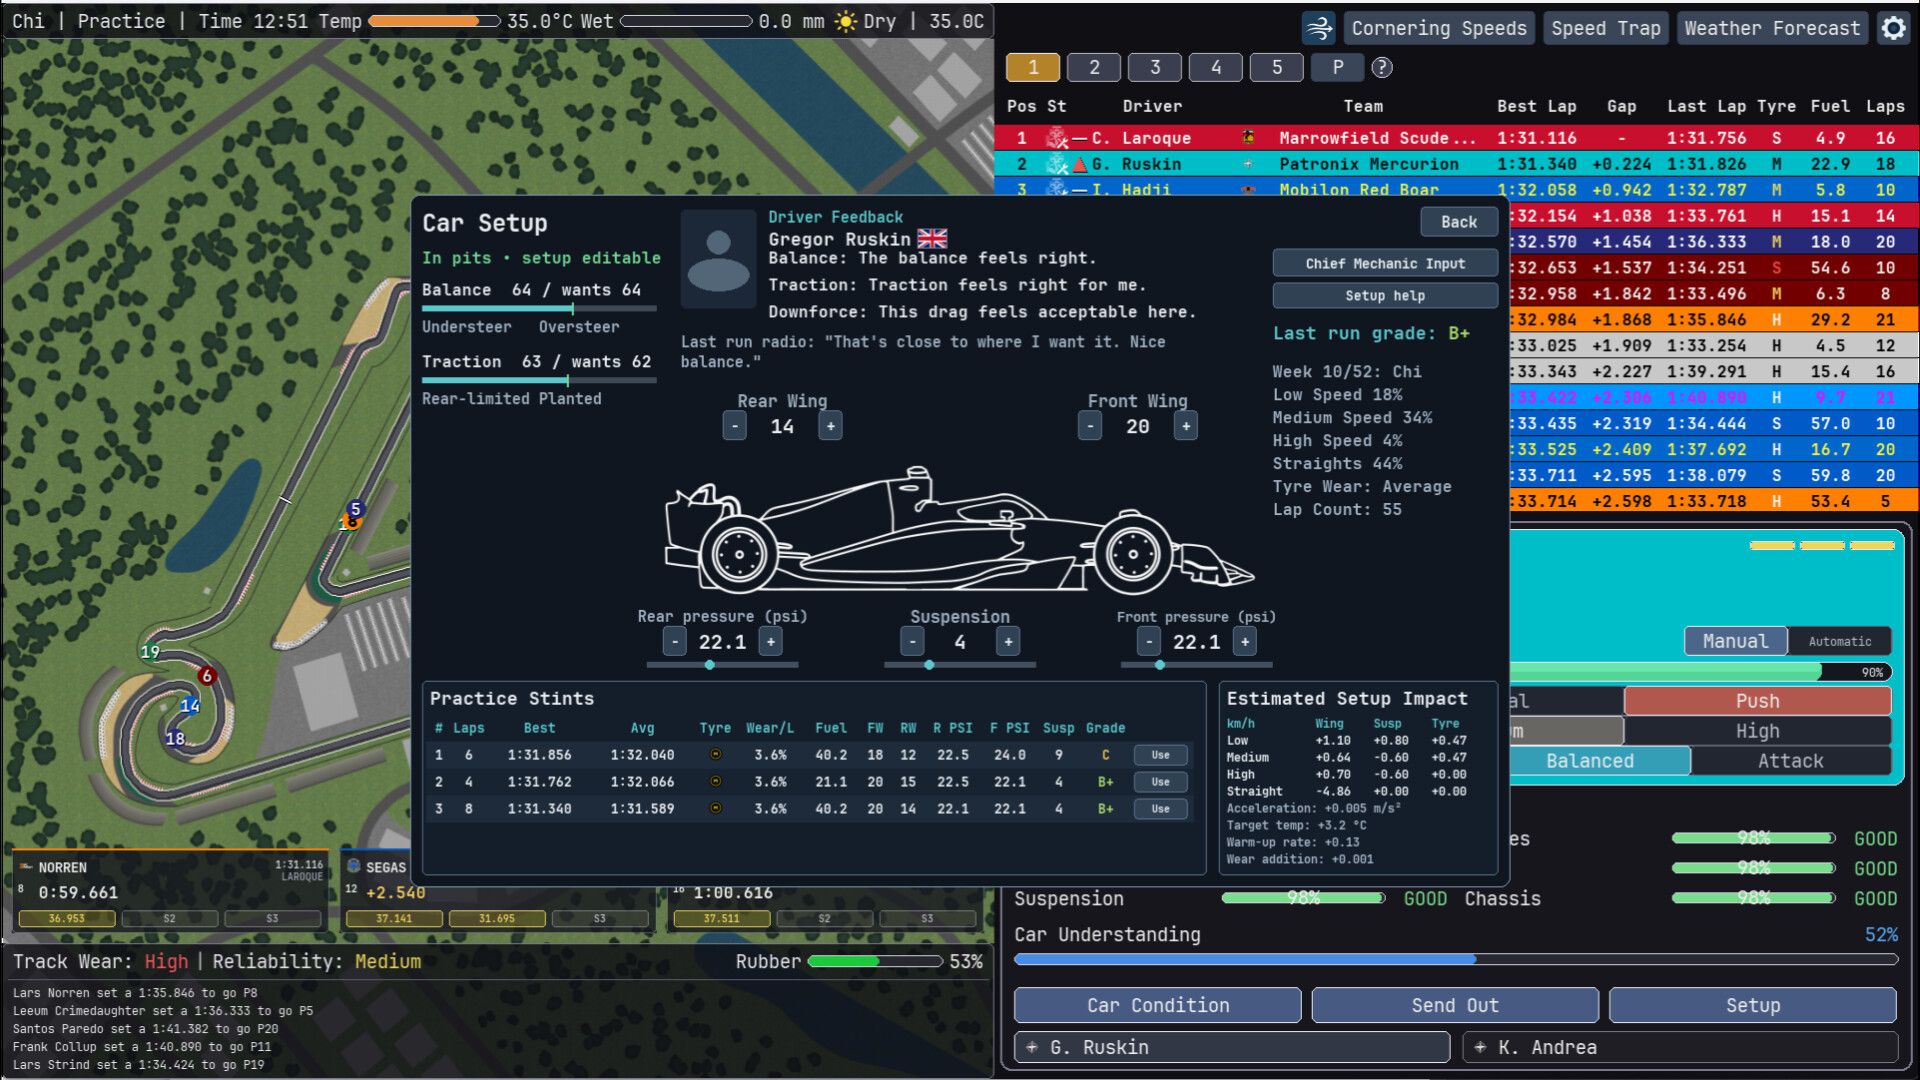Viewport: 1920px width, 1080px height.
Task: Adjust rear pressure slider
Action: click(722, 665)
